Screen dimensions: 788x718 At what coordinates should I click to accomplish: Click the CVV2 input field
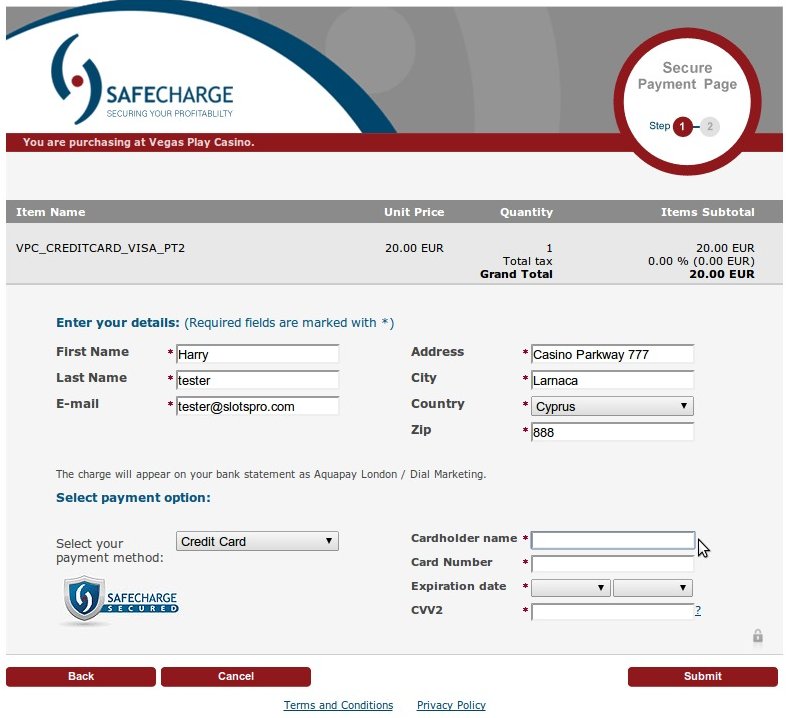click(x=612, y=612)
